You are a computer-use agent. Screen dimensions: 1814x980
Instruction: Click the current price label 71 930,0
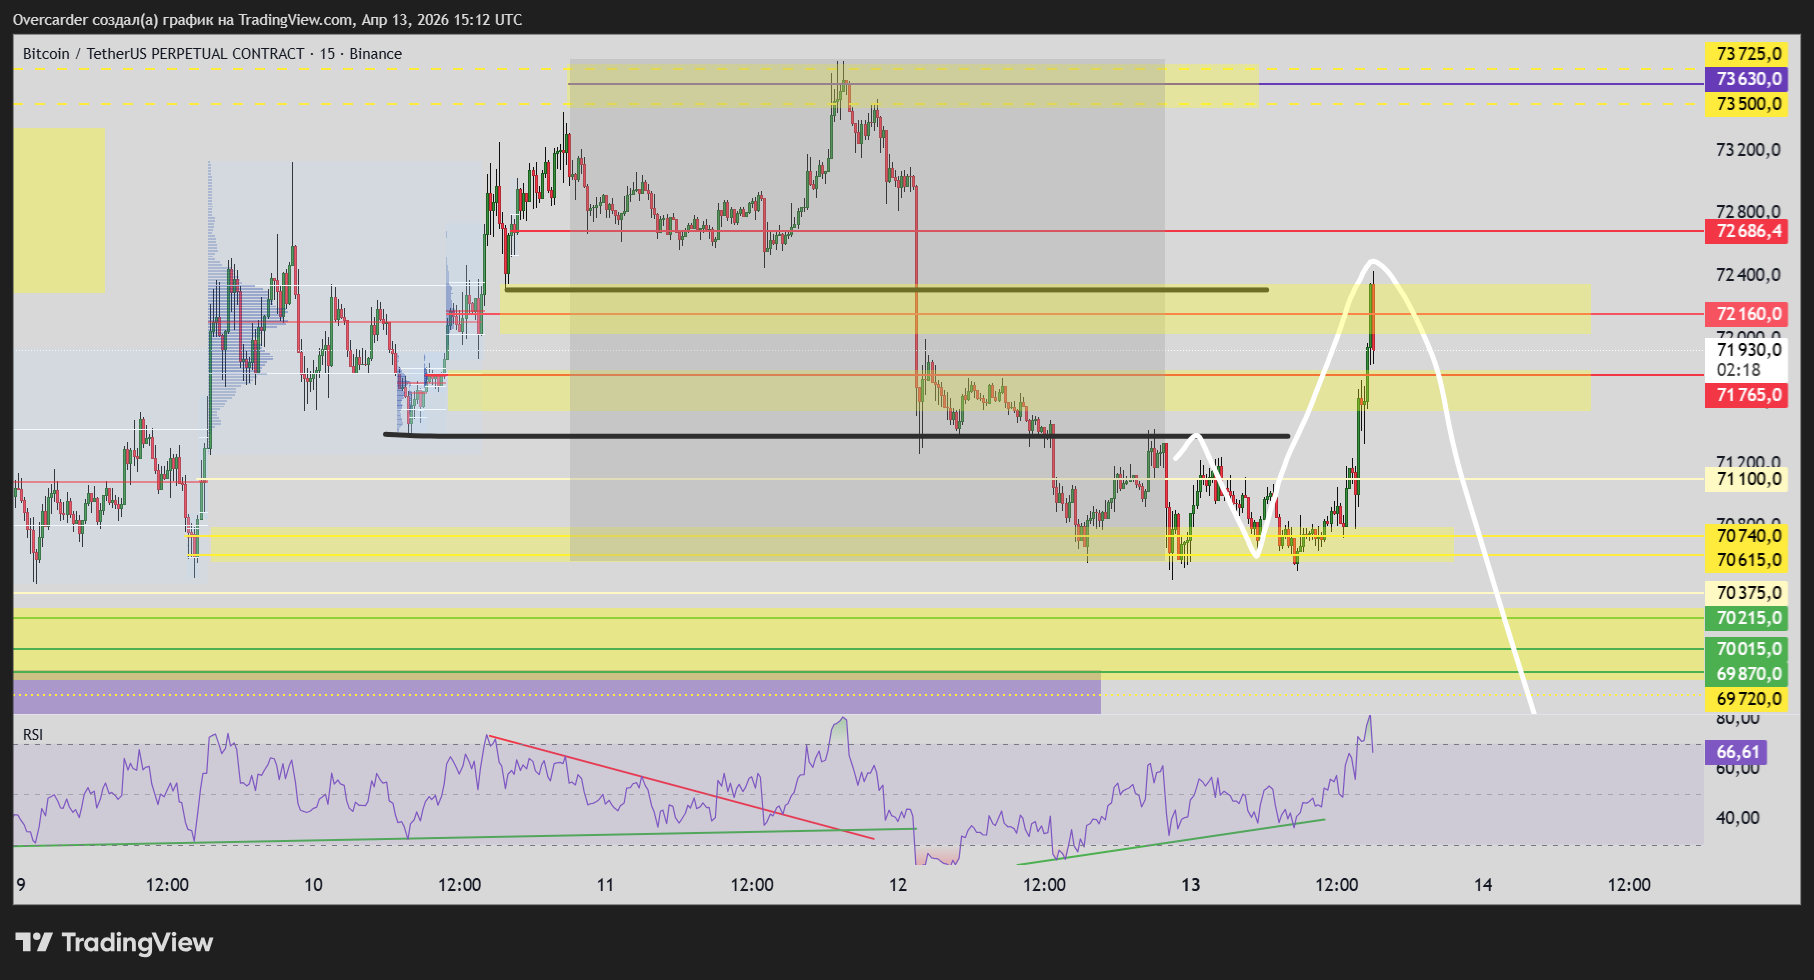point(1748,350)
